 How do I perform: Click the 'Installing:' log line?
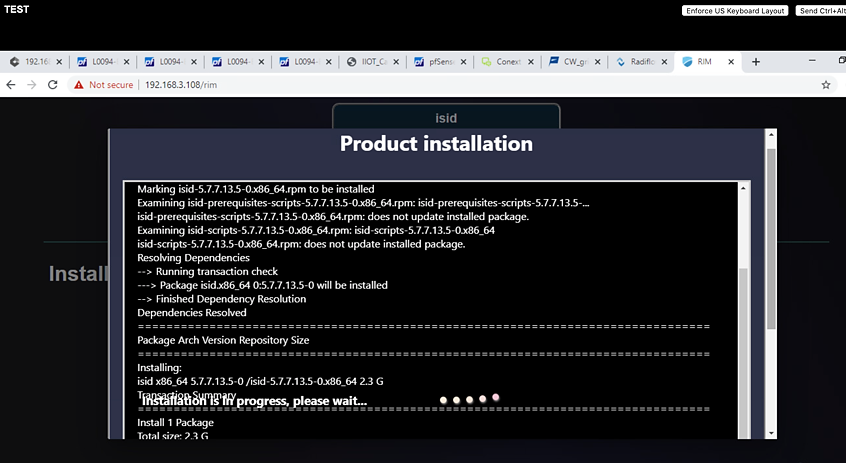click(159, 367)
